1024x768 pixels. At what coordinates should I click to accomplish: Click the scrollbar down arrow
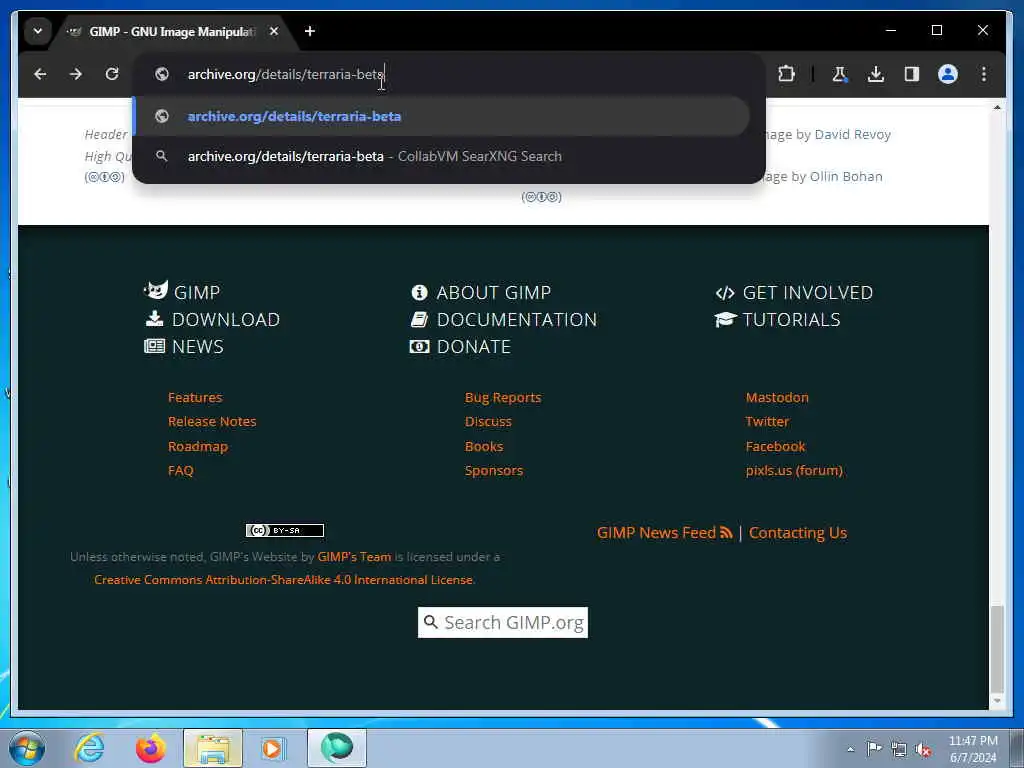point(997,701)
